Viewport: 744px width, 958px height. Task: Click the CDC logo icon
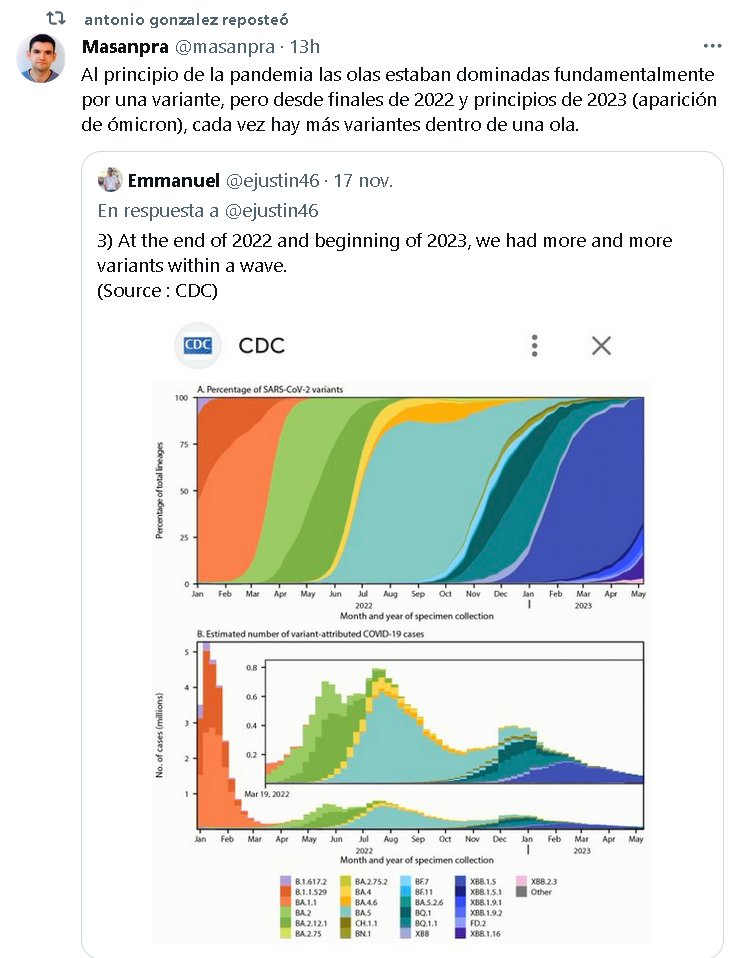point(197,346)
